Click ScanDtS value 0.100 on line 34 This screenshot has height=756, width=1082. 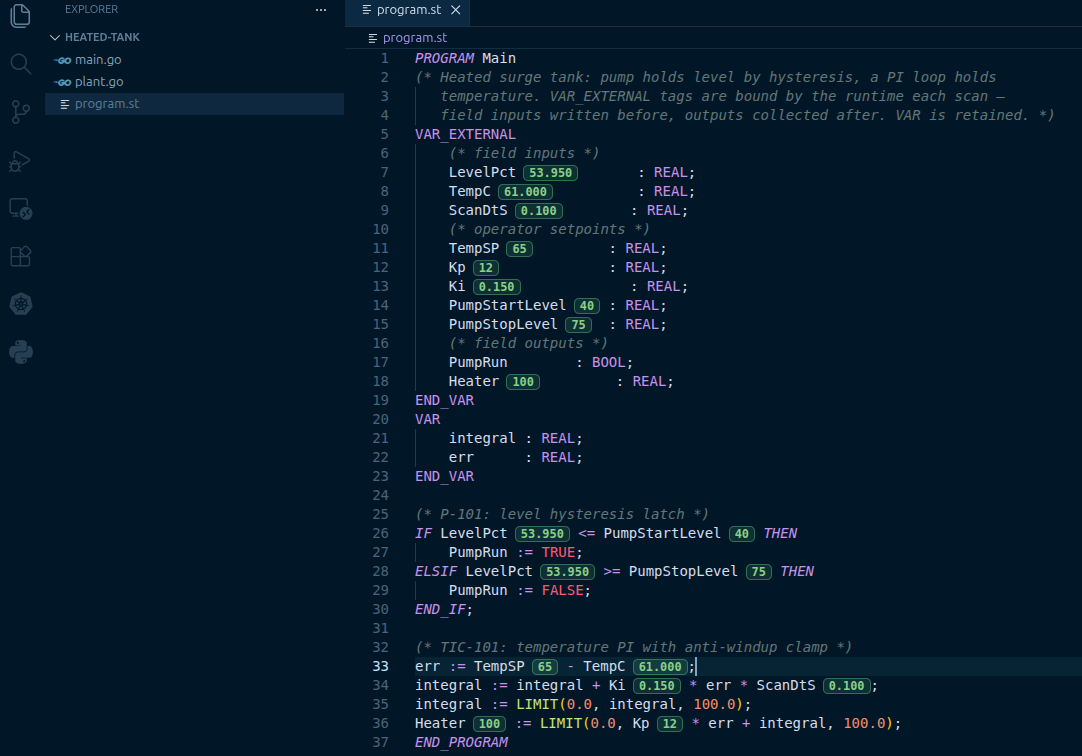tap(846, 686)
